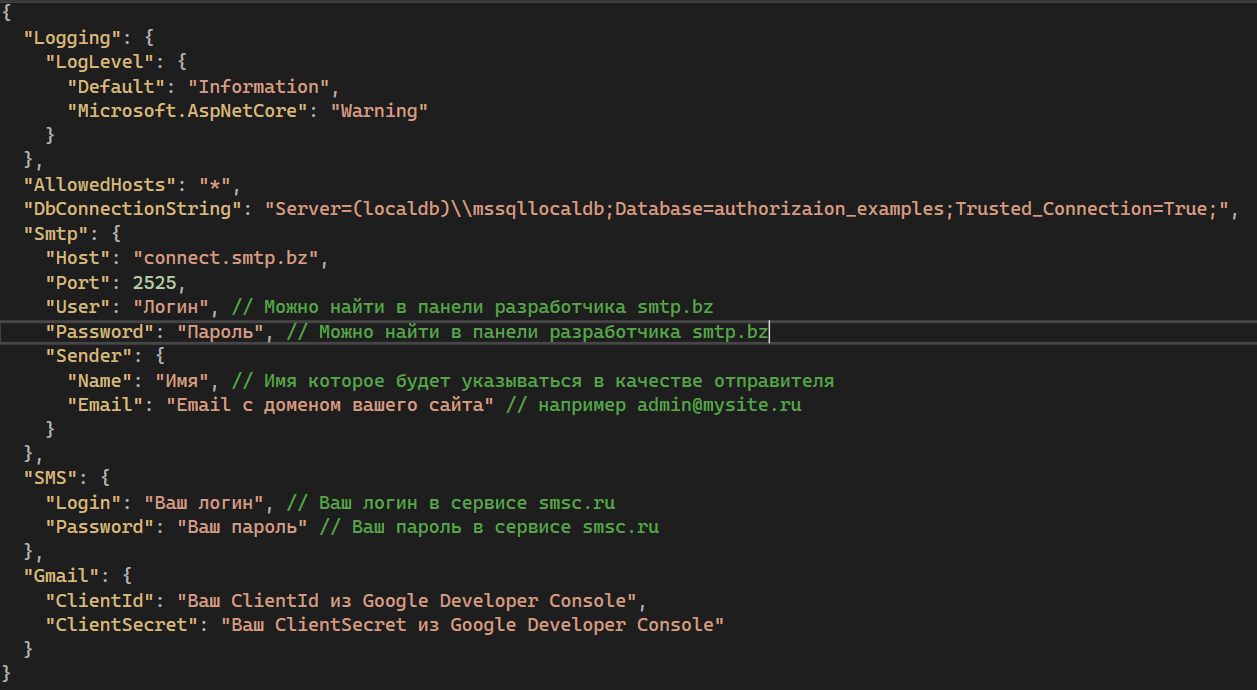Click the "SMS" section key
Screen dimensions: 1257x690
50,478
